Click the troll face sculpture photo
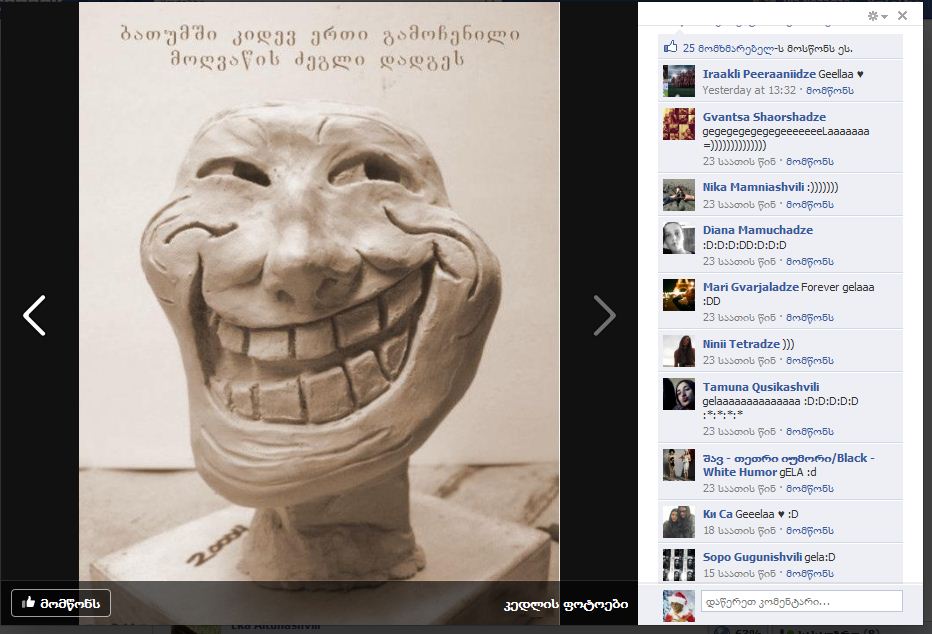Screen dimensions: 932x634 click(319, 313)
